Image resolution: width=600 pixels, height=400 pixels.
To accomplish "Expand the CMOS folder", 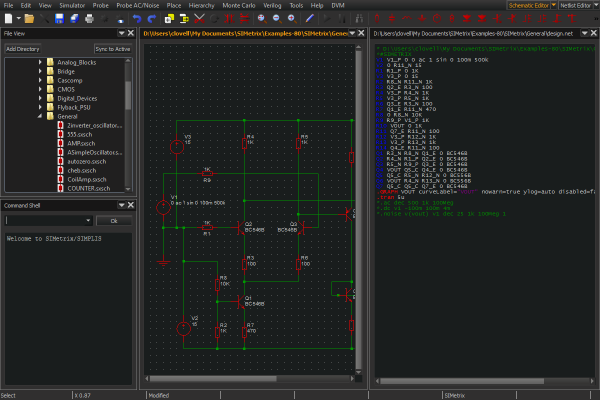I will point(40,89).
